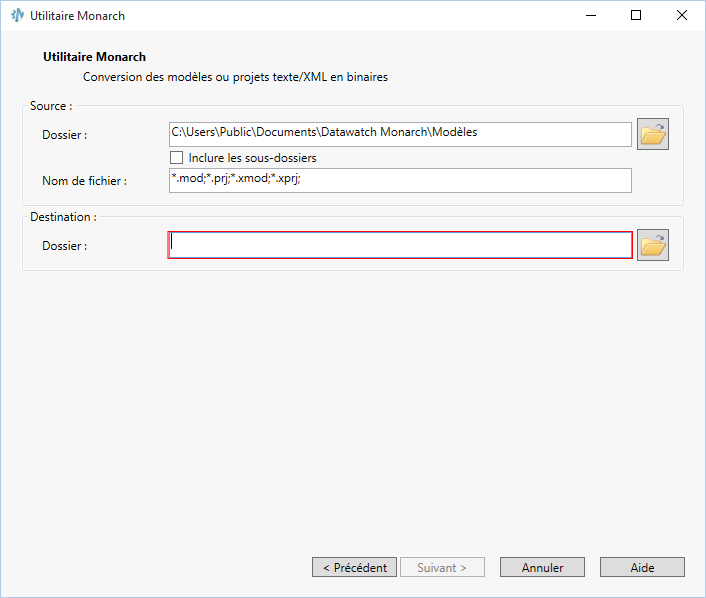Click the source Dossier path field
The width and height of the screenshot is (706, 598).
[400, 133]
